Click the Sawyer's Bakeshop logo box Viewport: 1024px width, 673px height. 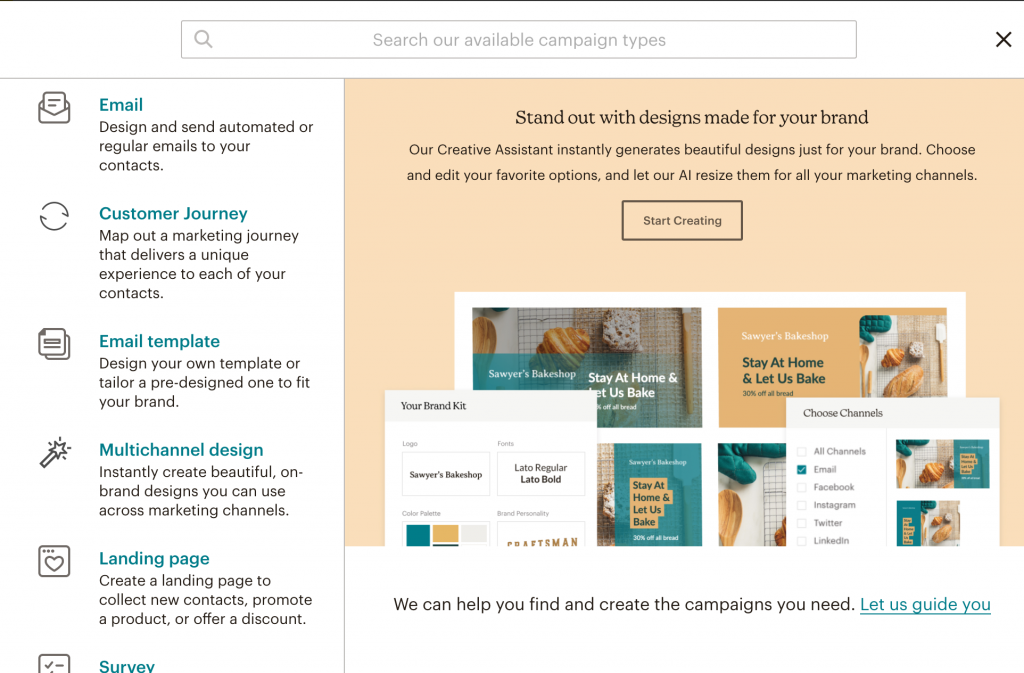(x=445, y=474)
